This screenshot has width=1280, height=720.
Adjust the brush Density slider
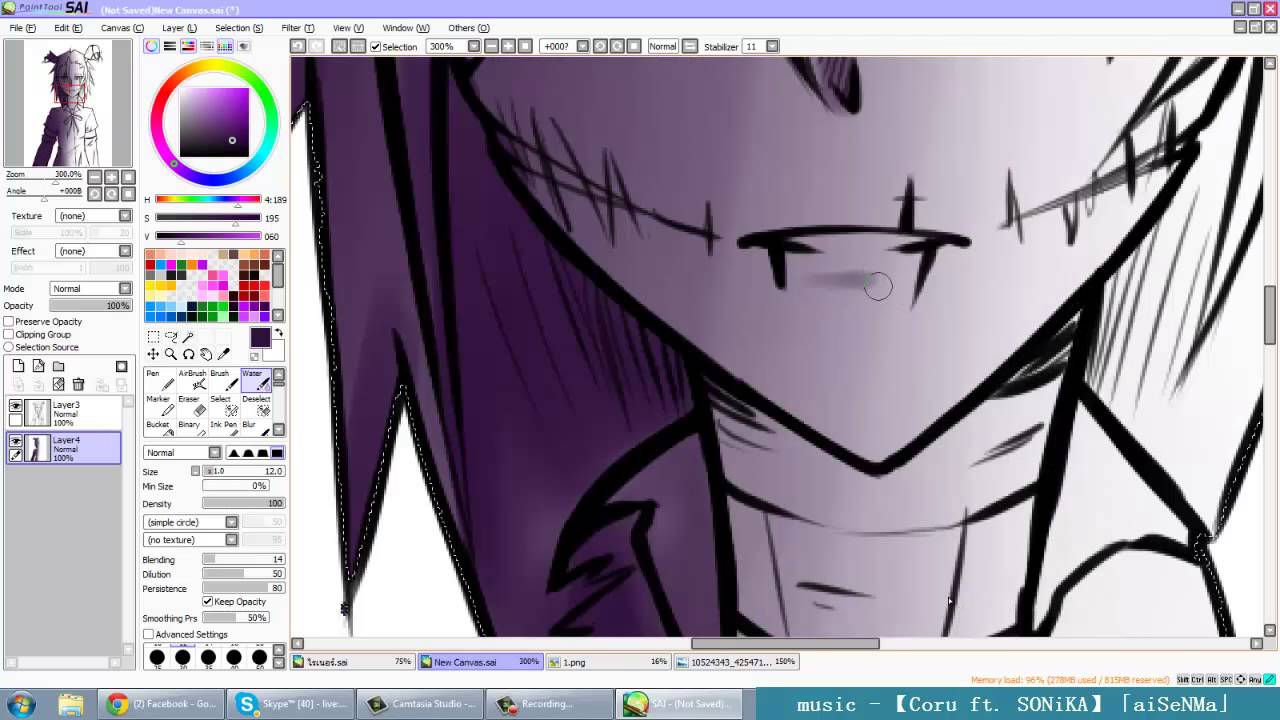coord(243,504)
